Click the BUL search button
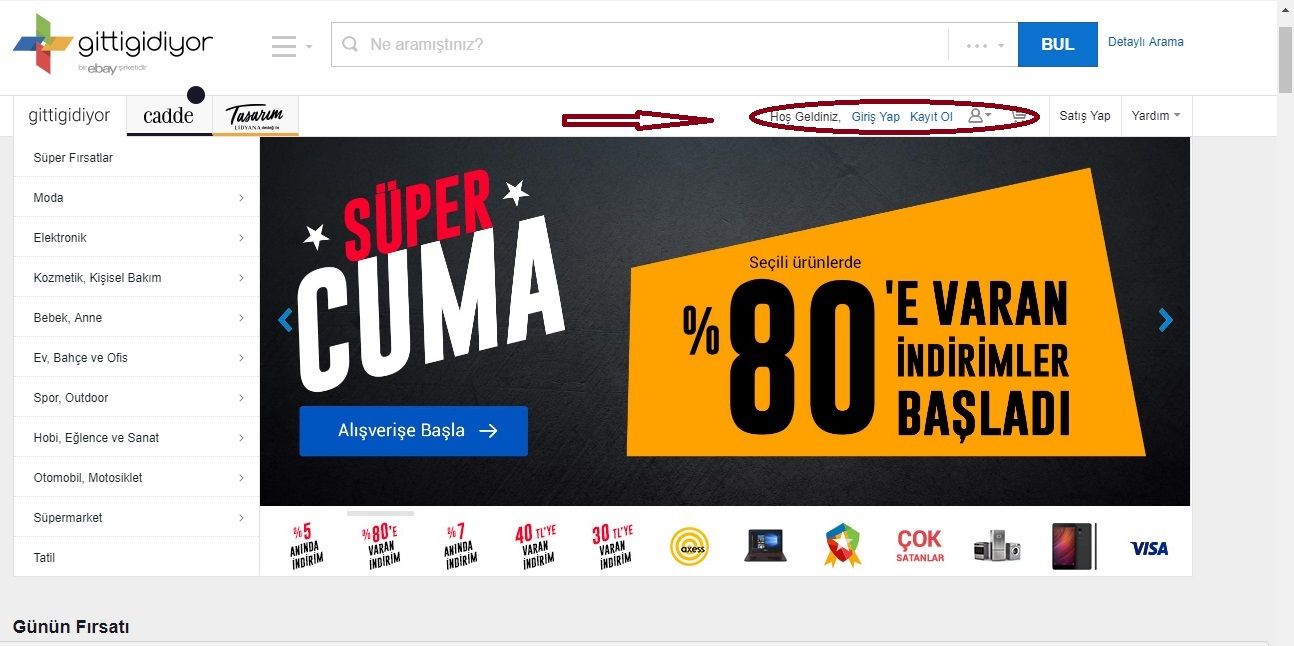Screen dimensions: 1294x646 [x=1057, y=45]
